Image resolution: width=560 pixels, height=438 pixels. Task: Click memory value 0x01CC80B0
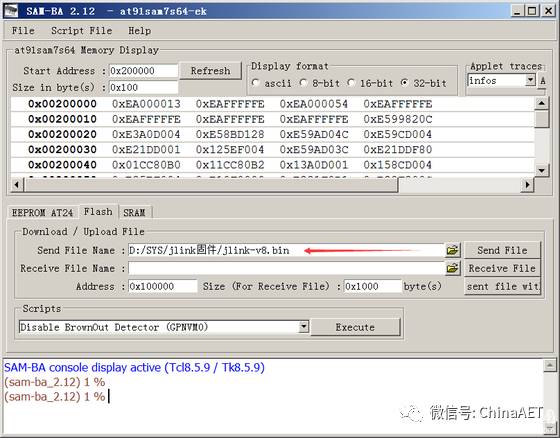coord(146,165)
